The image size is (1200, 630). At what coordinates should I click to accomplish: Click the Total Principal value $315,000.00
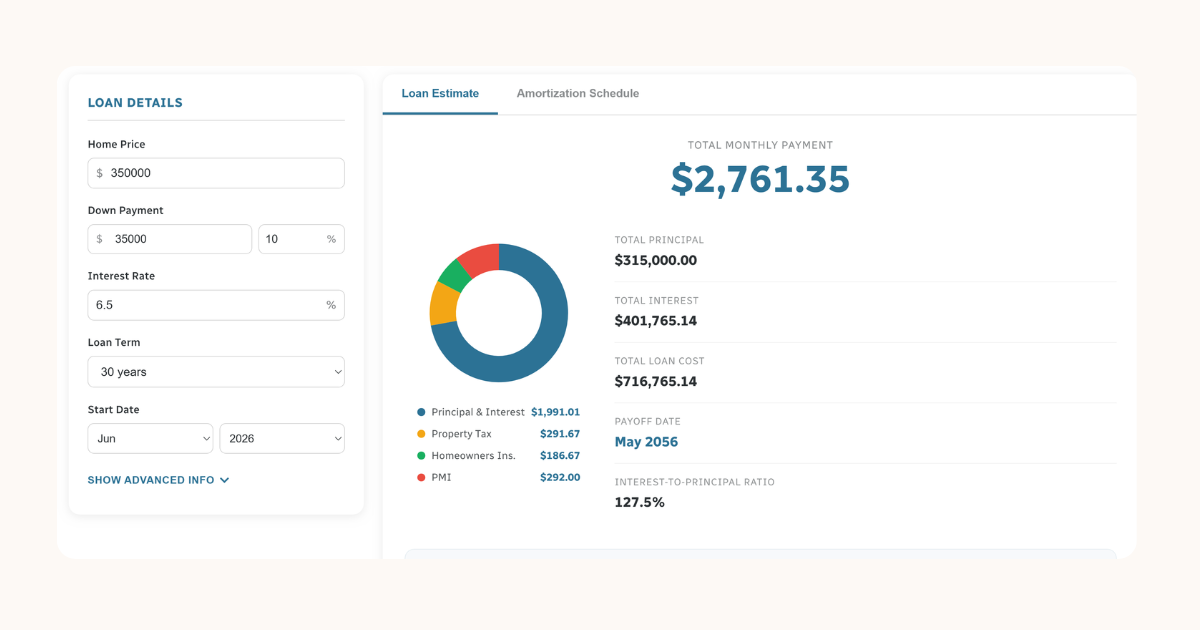[x=656, y=260]
